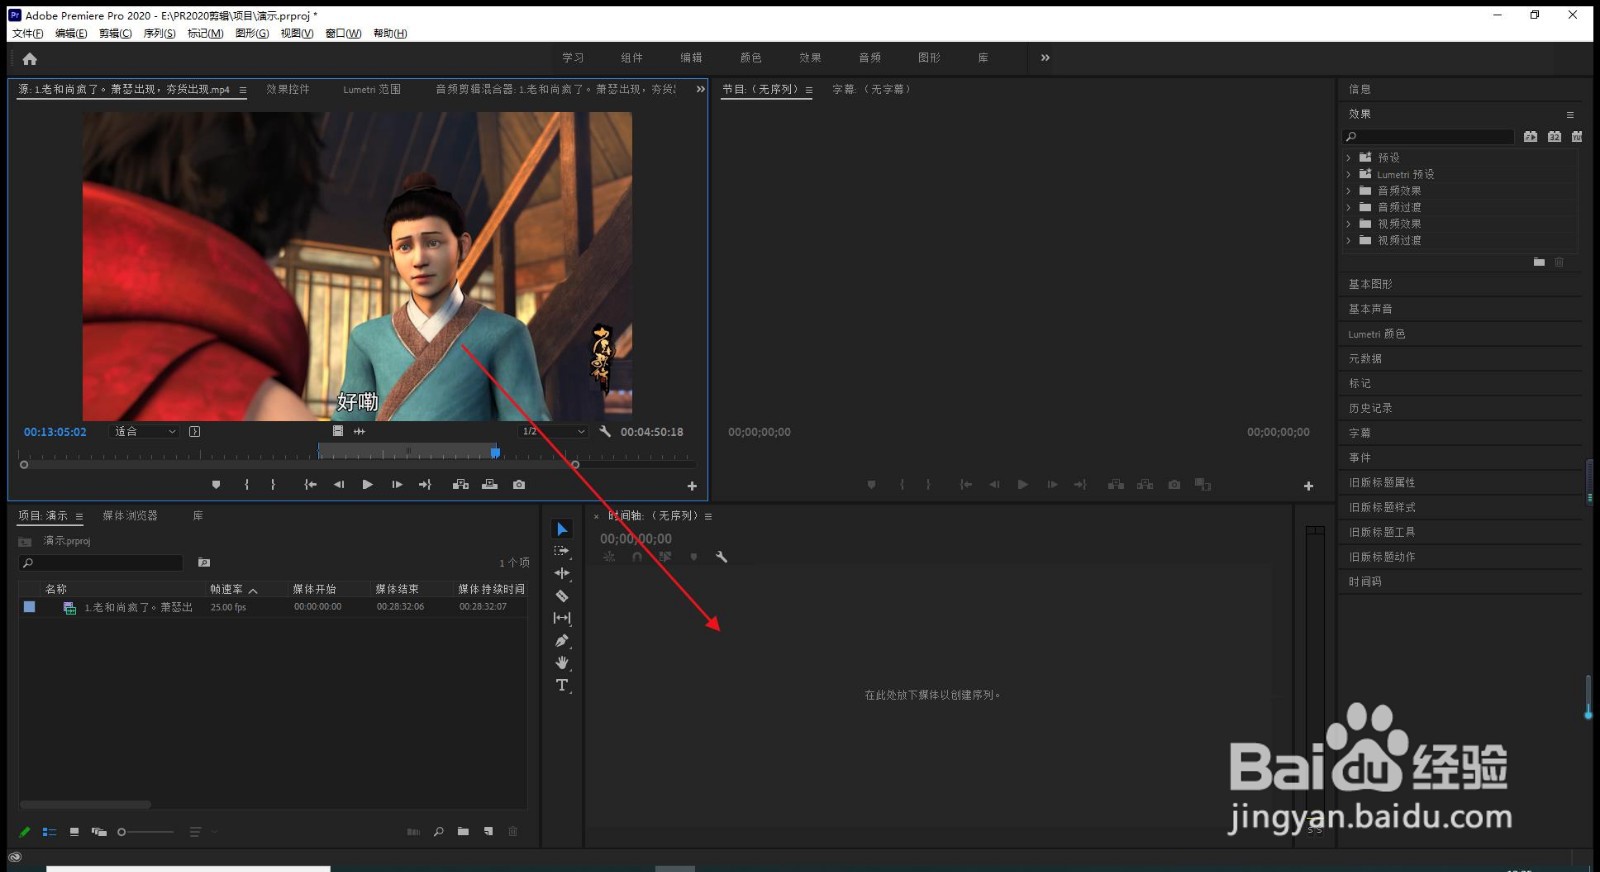Create a new custom bin in Effects panel
The width and height of the screenshot is (1600, 872).
click(1539, 262)
